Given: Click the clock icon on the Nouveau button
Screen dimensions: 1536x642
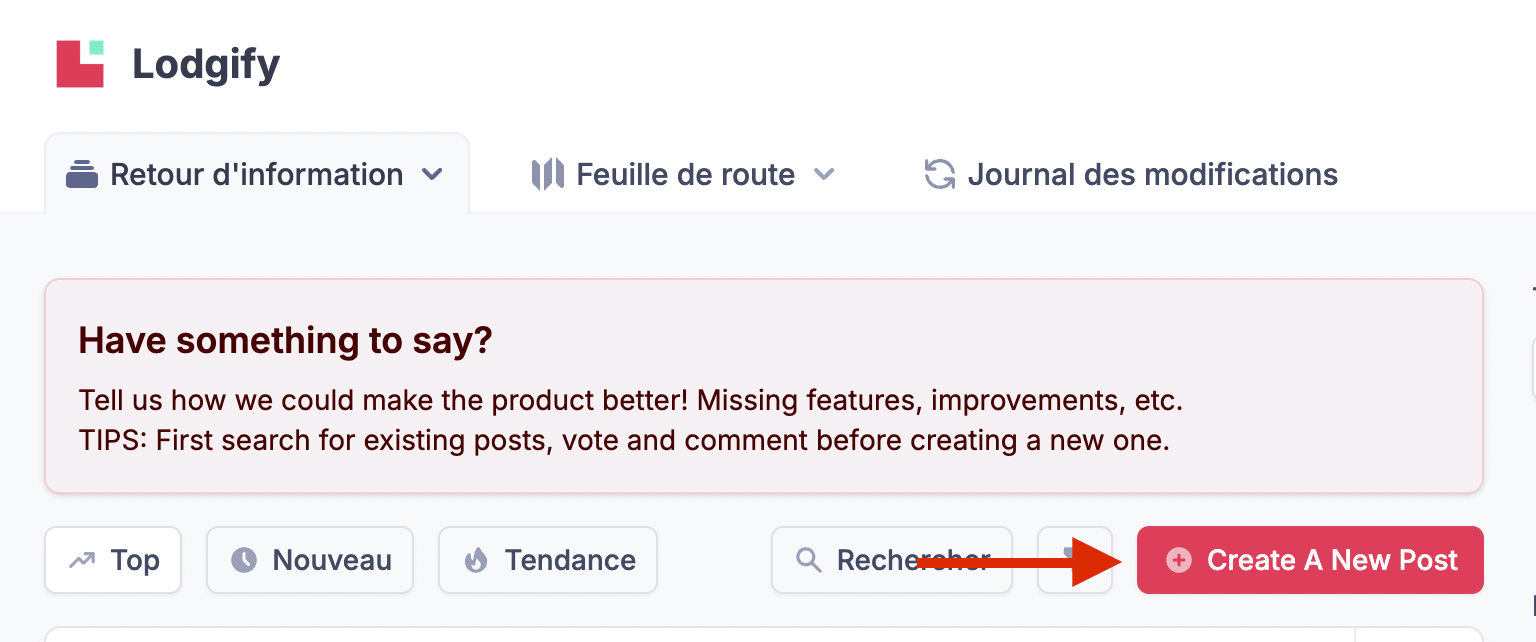Looking at the screenshot, I should (244, 560).
